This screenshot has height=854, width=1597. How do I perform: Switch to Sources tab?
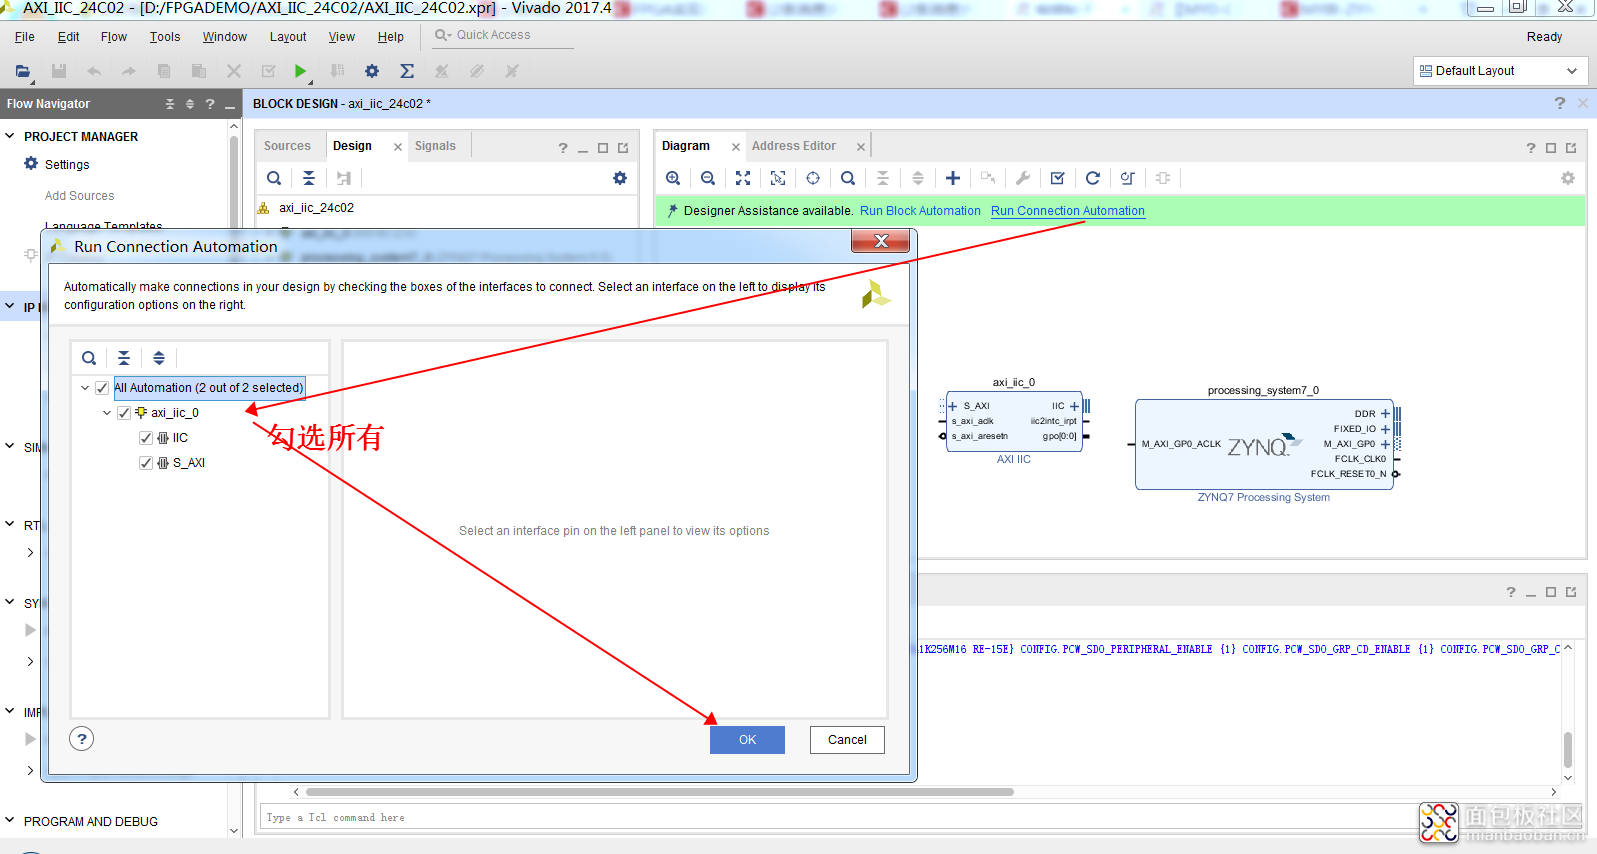coord(287,146)
